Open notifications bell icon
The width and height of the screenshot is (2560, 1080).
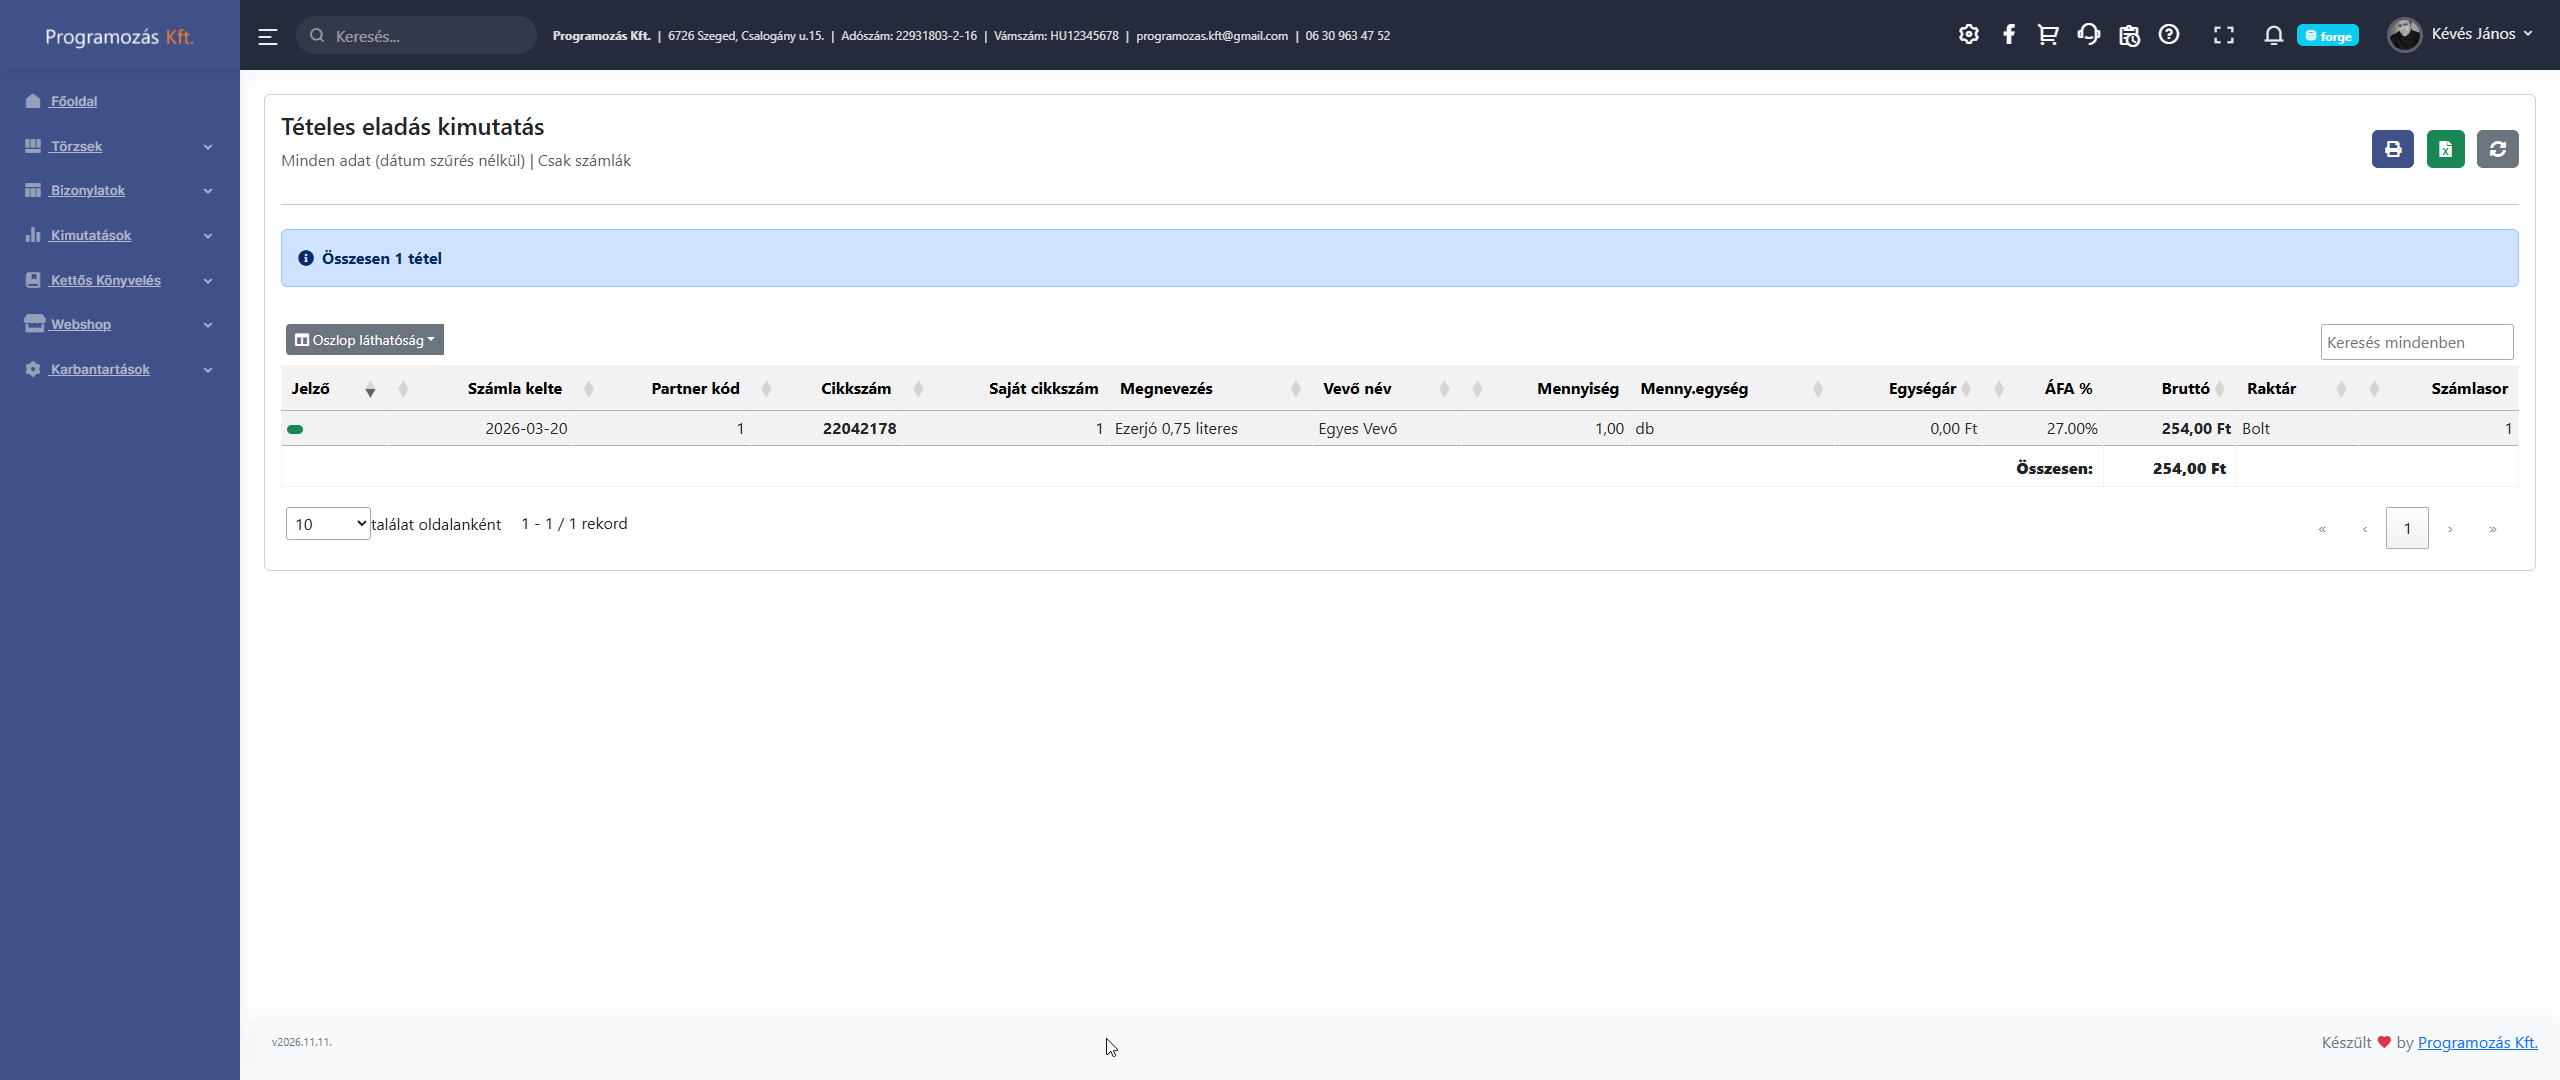tap(2273, 35)
